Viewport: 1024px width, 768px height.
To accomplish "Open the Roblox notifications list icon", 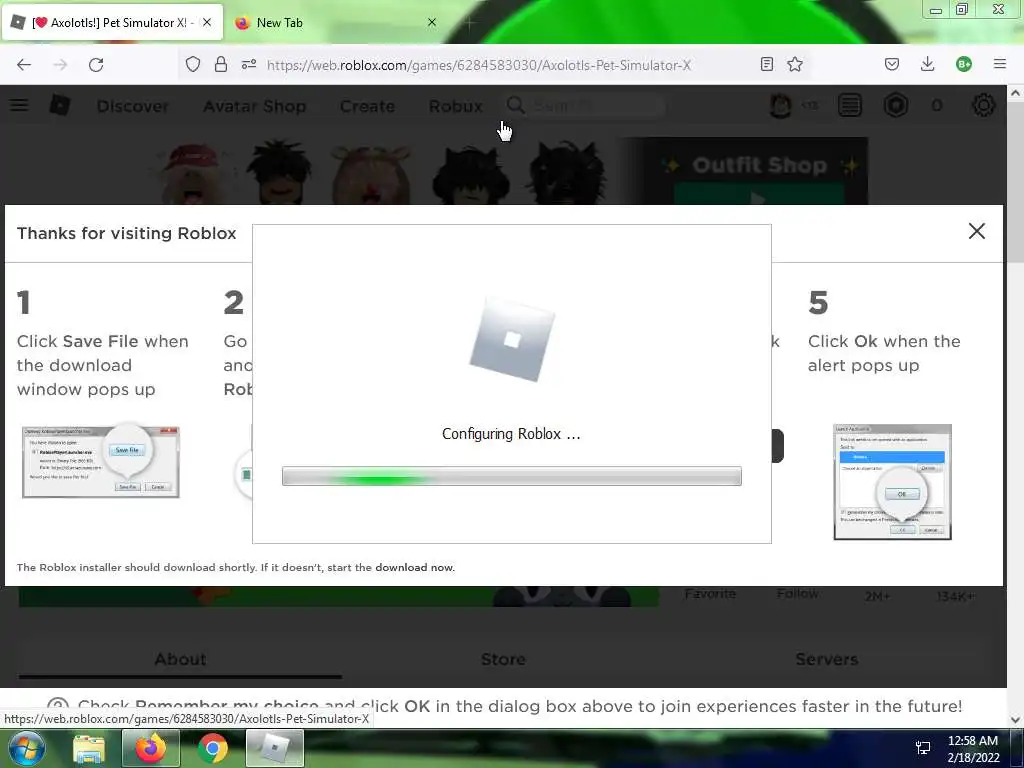I will point(850,105).
